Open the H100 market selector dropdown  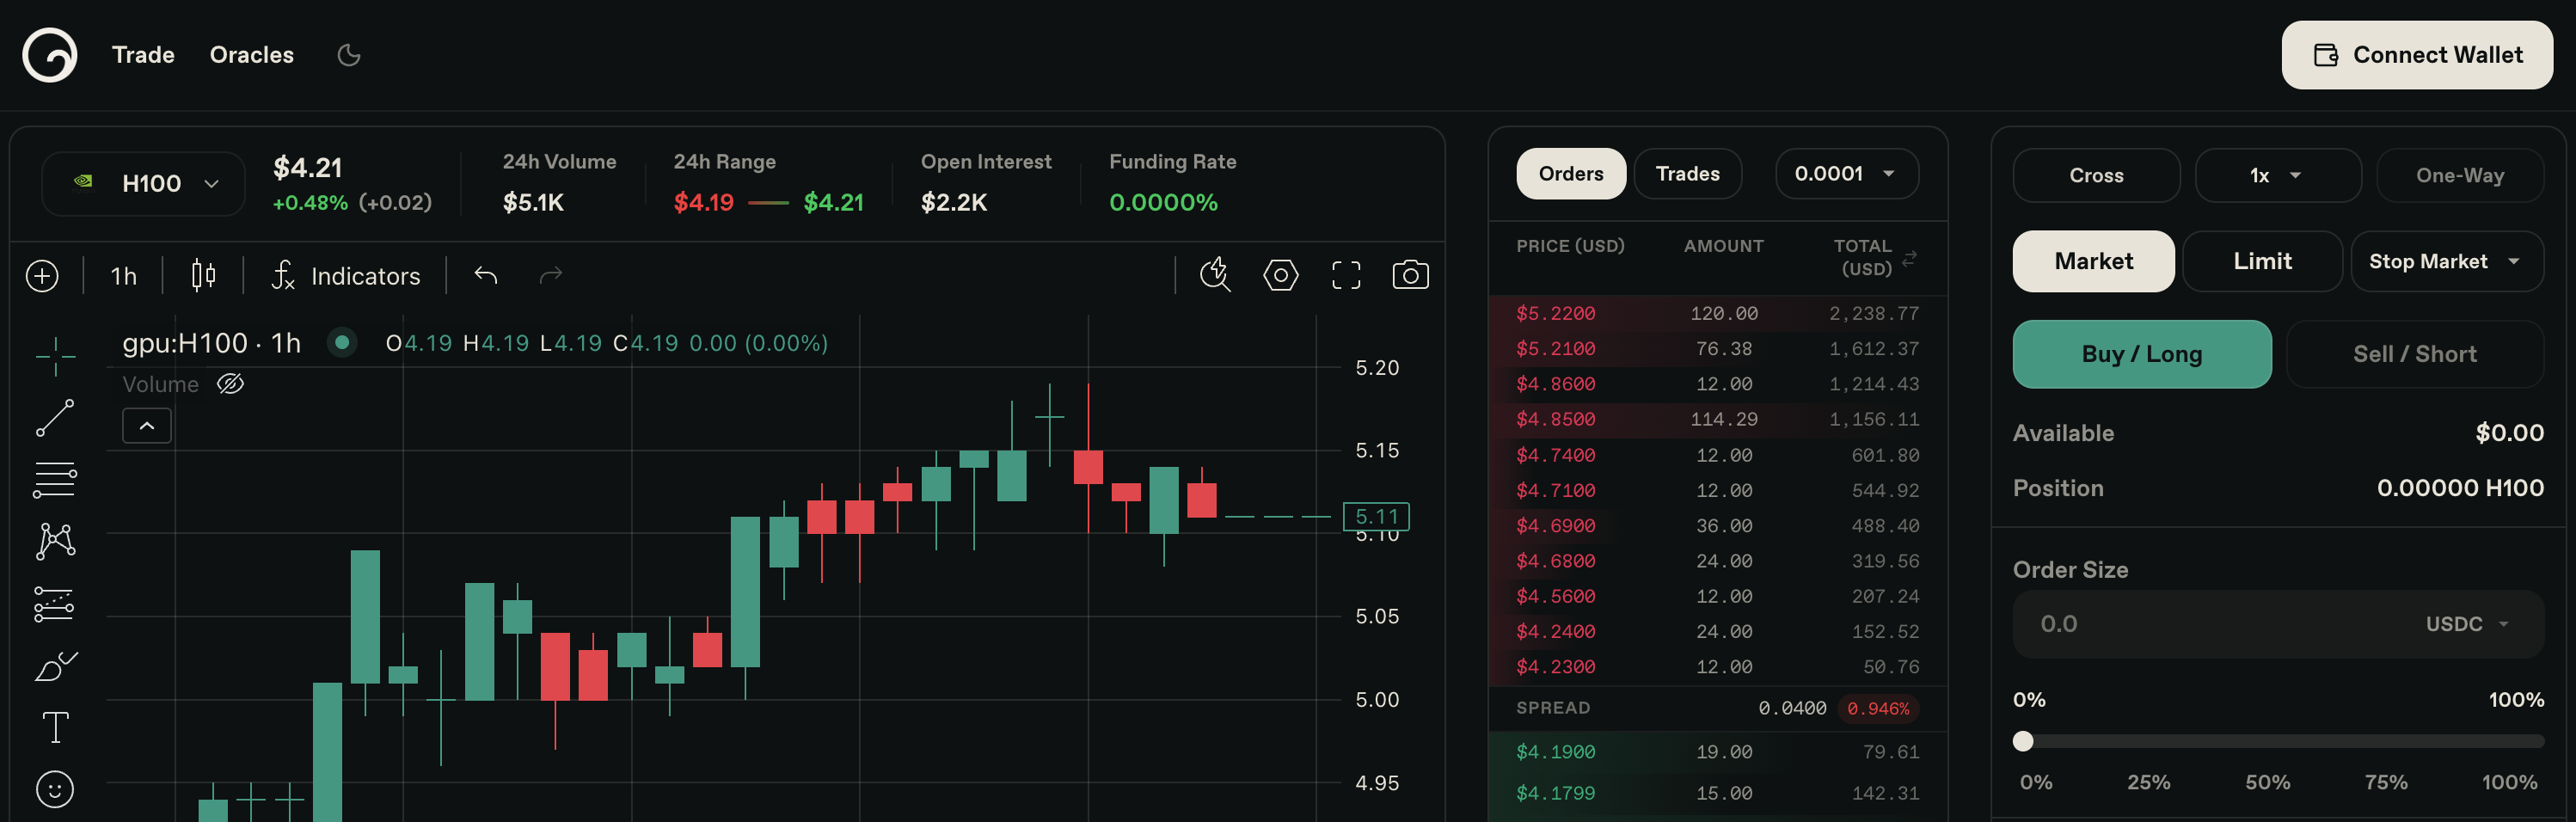click(142, 183)
